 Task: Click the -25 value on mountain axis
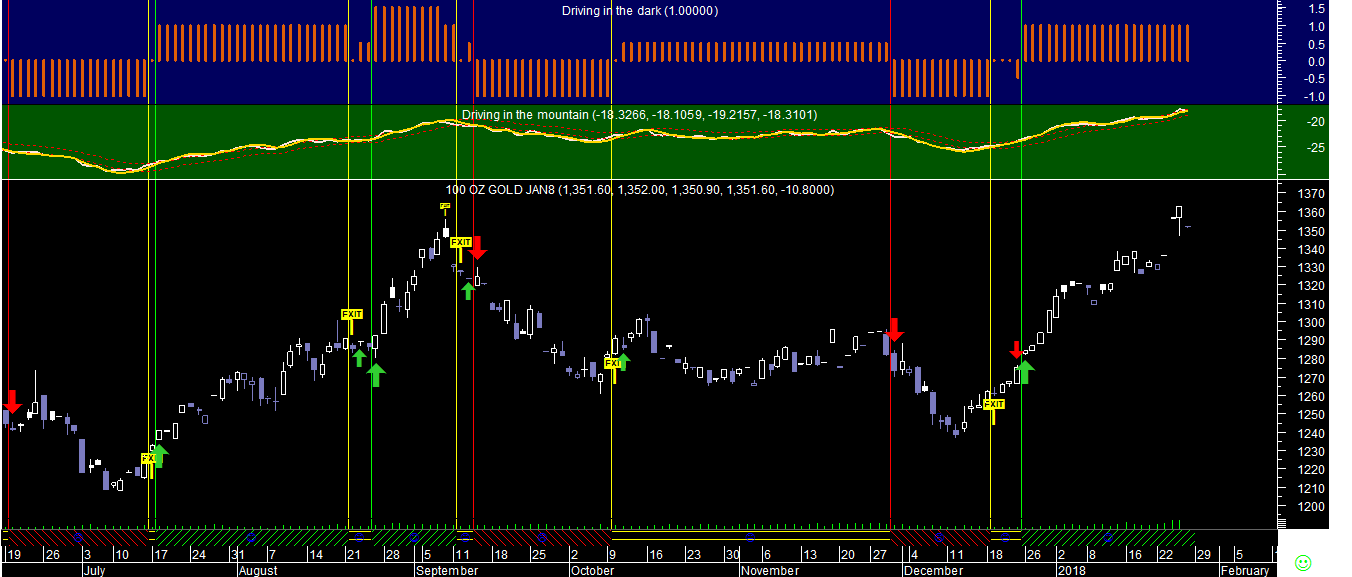pyautogui.click(x=1315, y=148)
